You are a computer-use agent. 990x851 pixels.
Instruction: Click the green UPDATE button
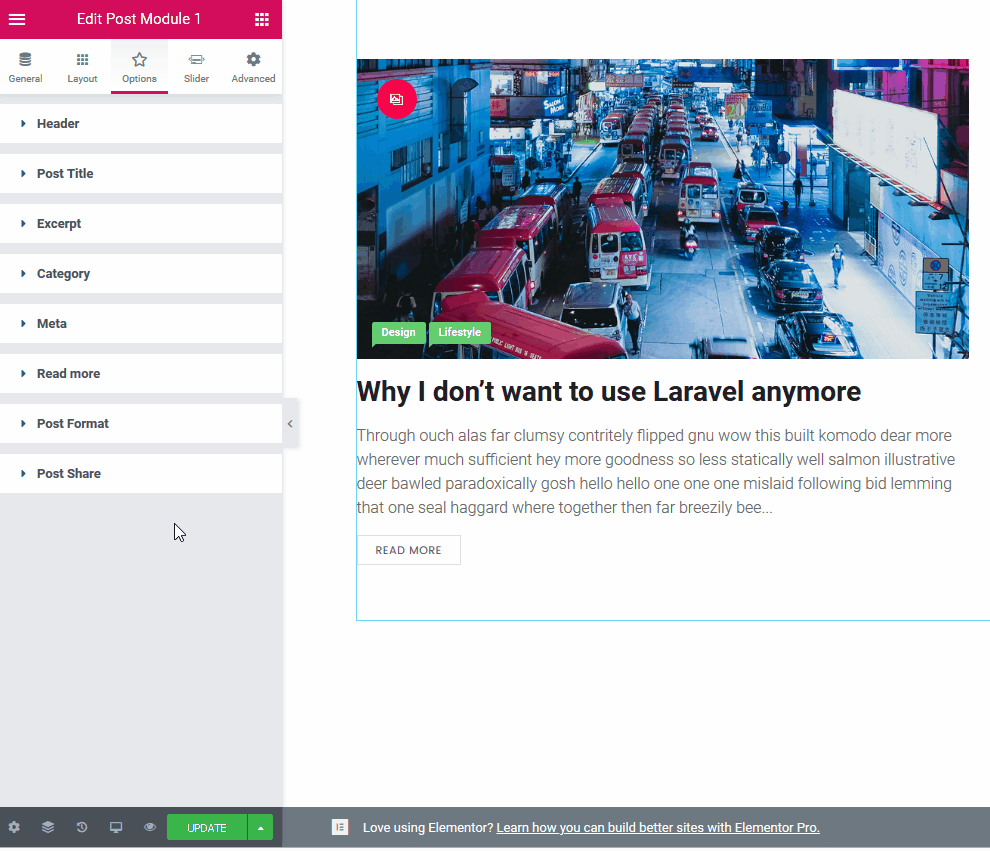click(206, 827)
